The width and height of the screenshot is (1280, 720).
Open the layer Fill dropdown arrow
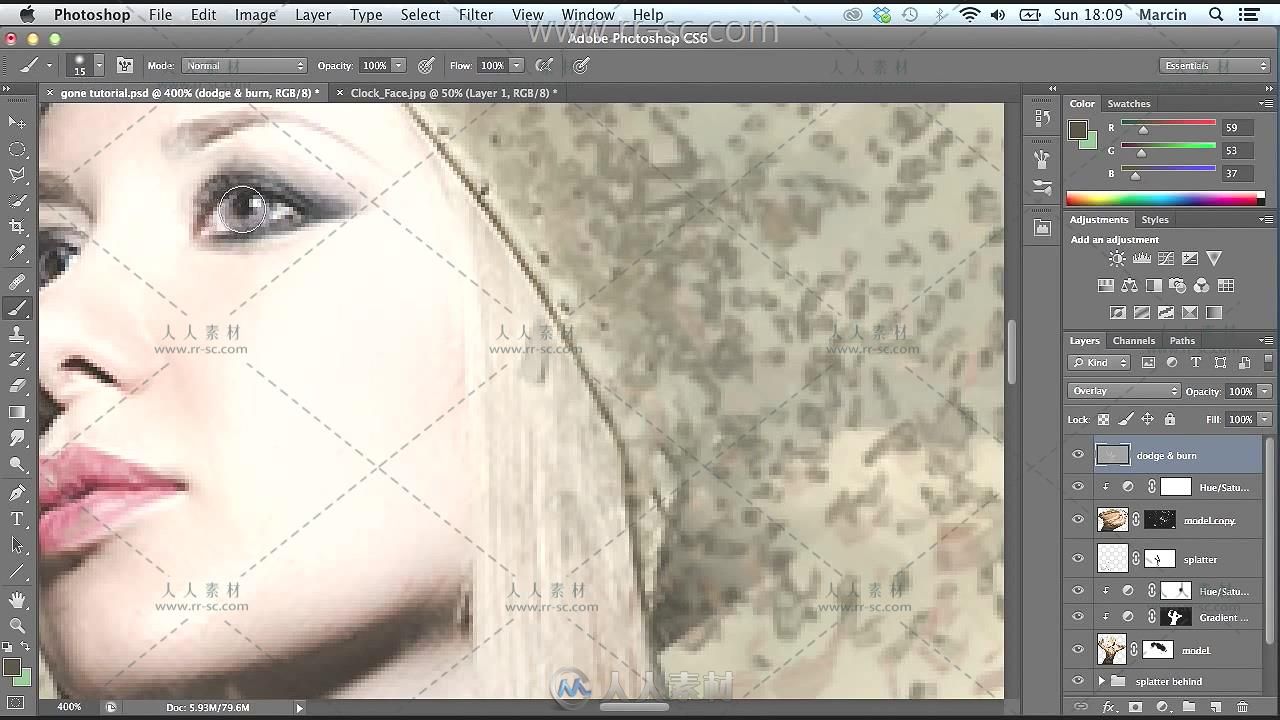[x=1265, y=420]
